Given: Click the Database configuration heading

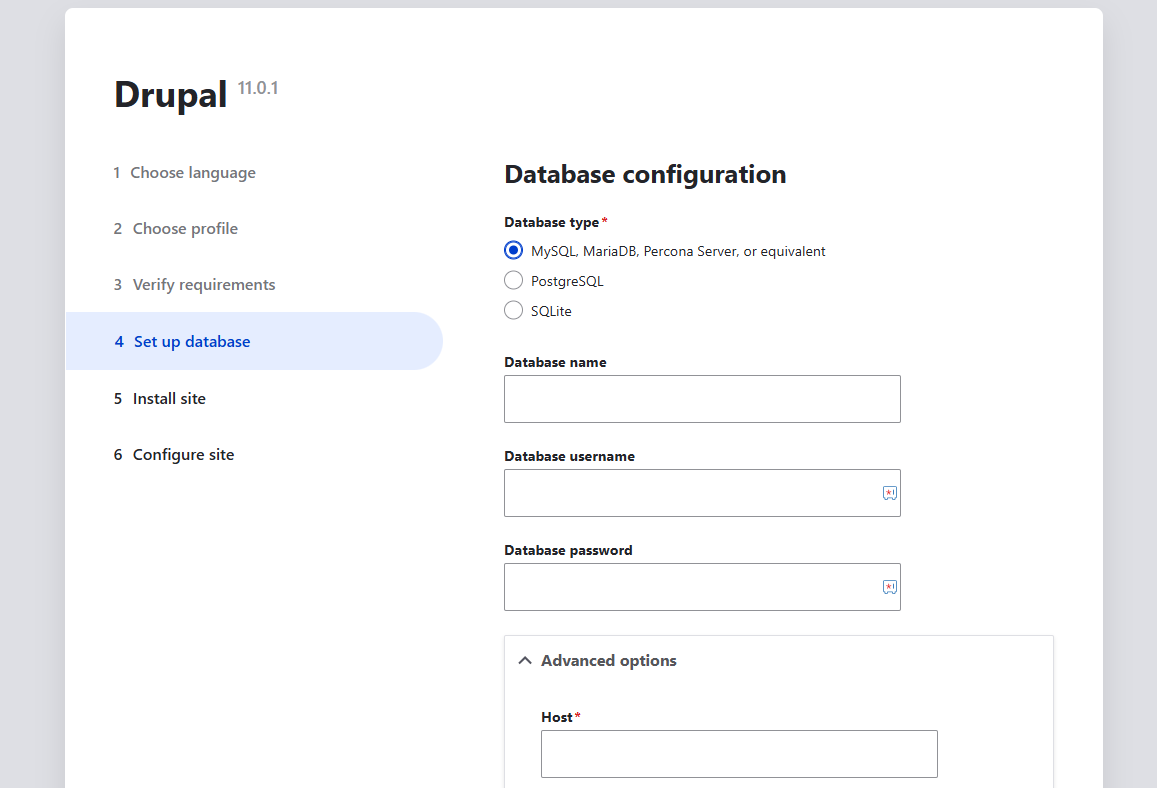Looking at the screenshot, I should coord(645,175).
